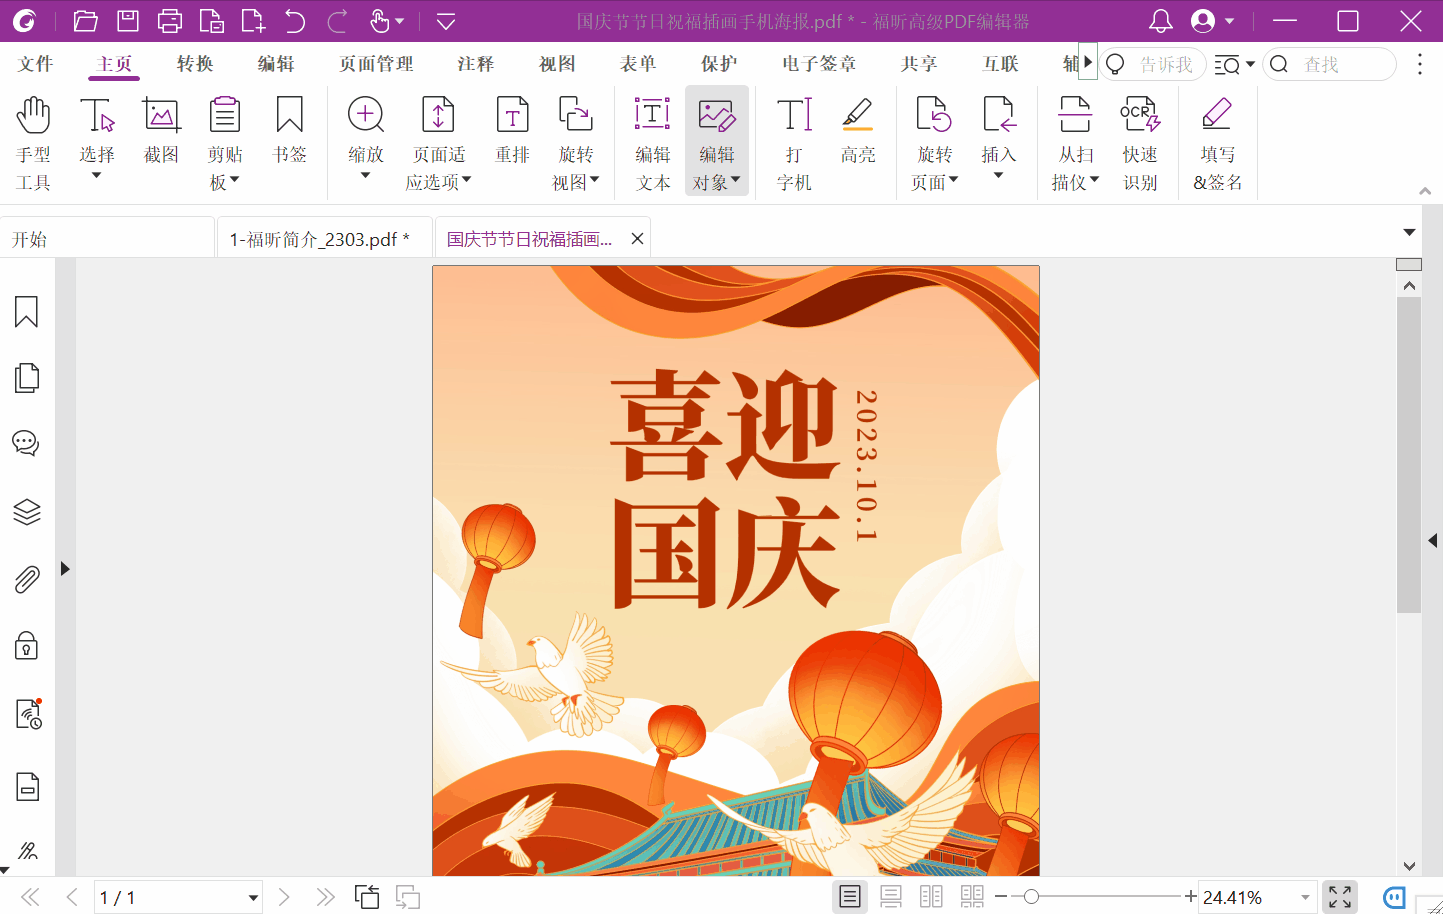Expand the left navigation panel arrow
This screenshot has height=914, width=1443.
[65, 569]
